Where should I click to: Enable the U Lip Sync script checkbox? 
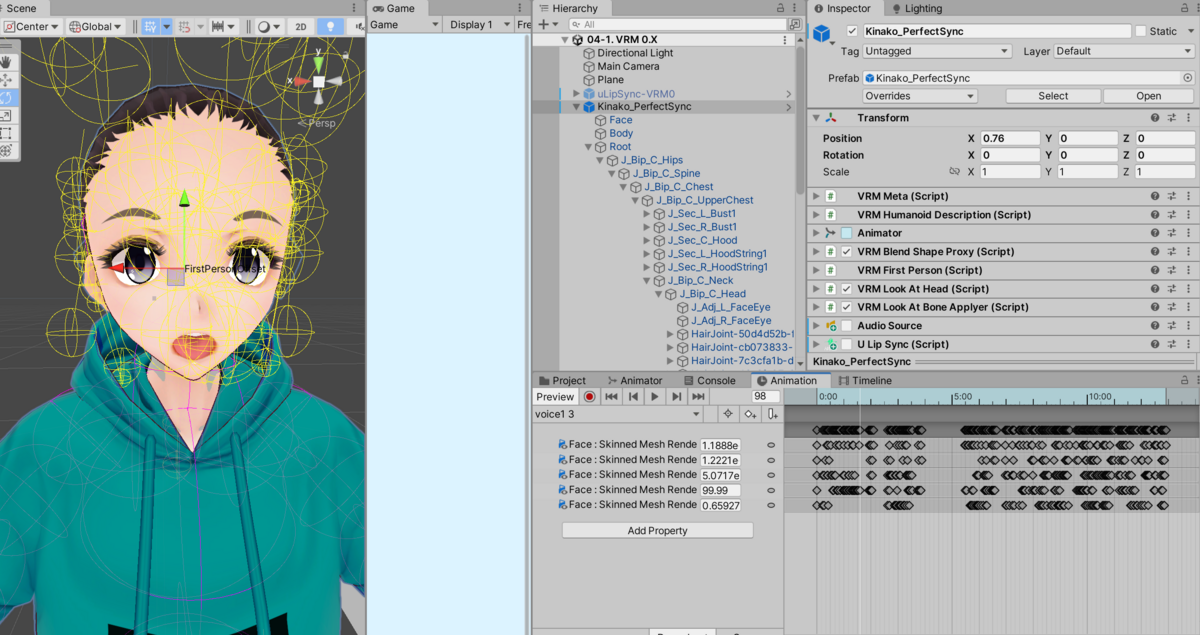[846, 344]
